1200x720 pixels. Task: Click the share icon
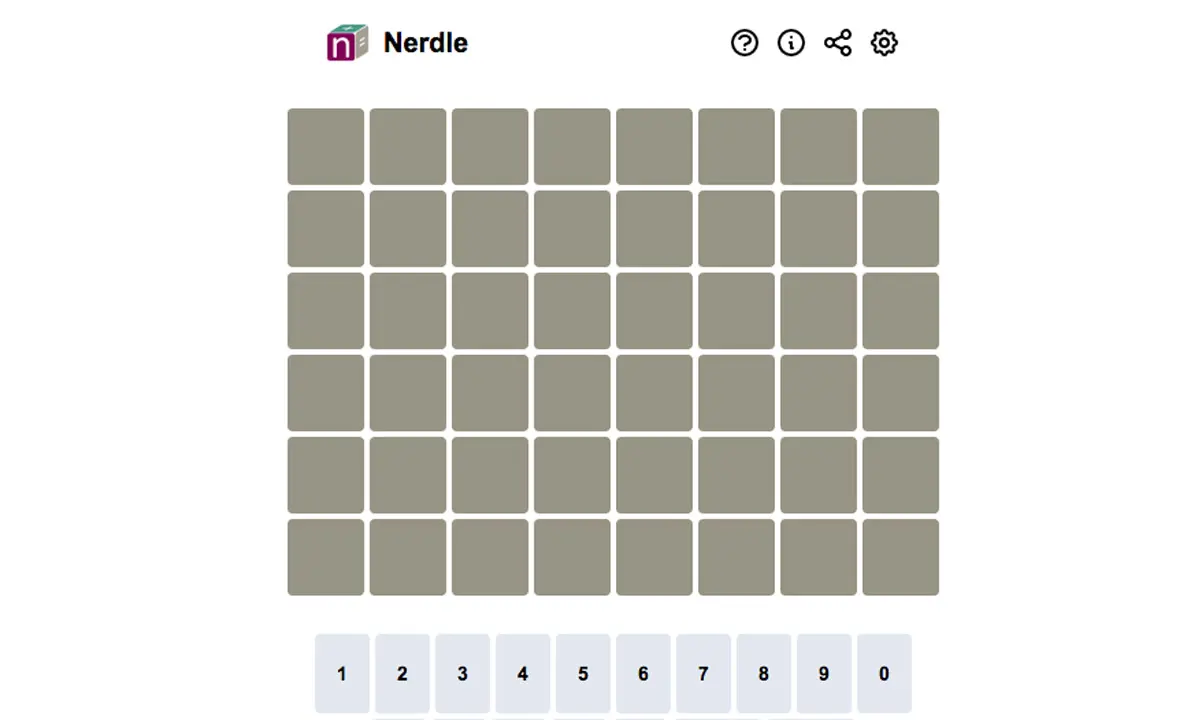838,43
